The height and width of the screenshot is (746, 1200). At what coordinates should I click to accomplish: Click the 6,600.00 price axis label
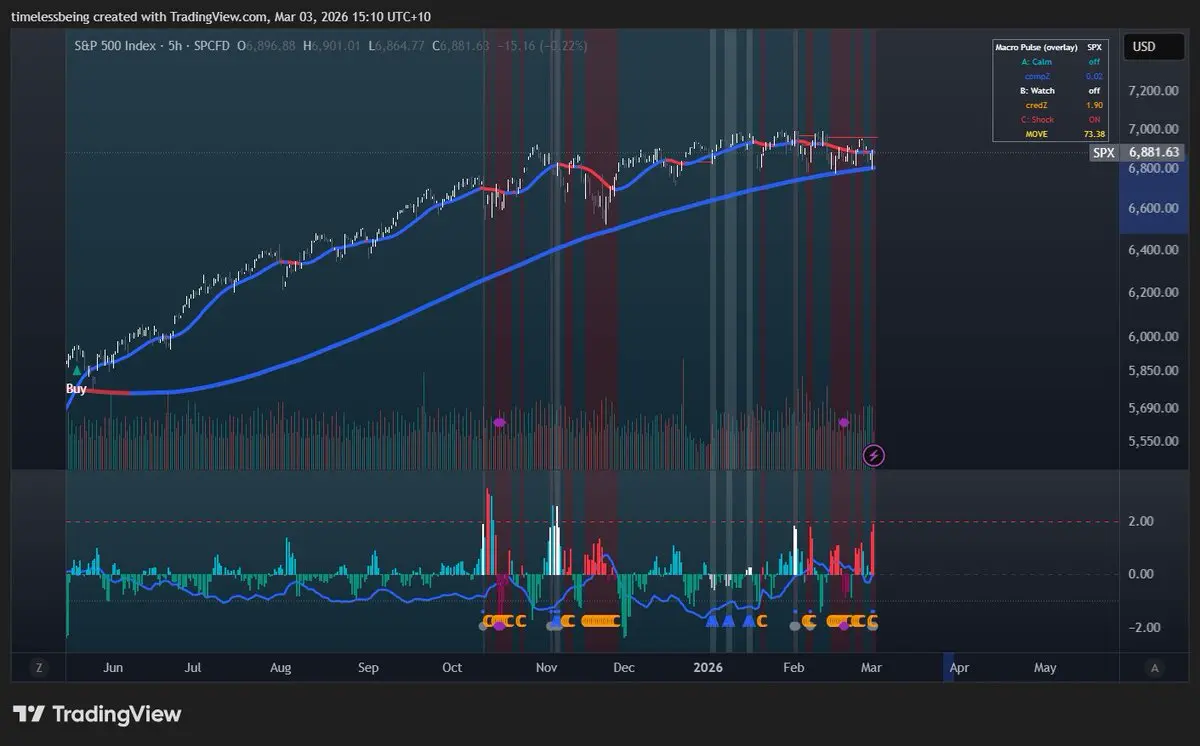[x=1152, y=209]
